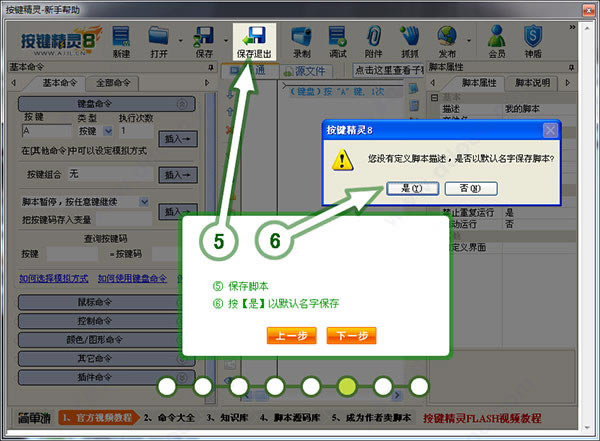Click the 调试 debug icon
Viewport: 600px width, 441px height.
(x=338, y=42)
